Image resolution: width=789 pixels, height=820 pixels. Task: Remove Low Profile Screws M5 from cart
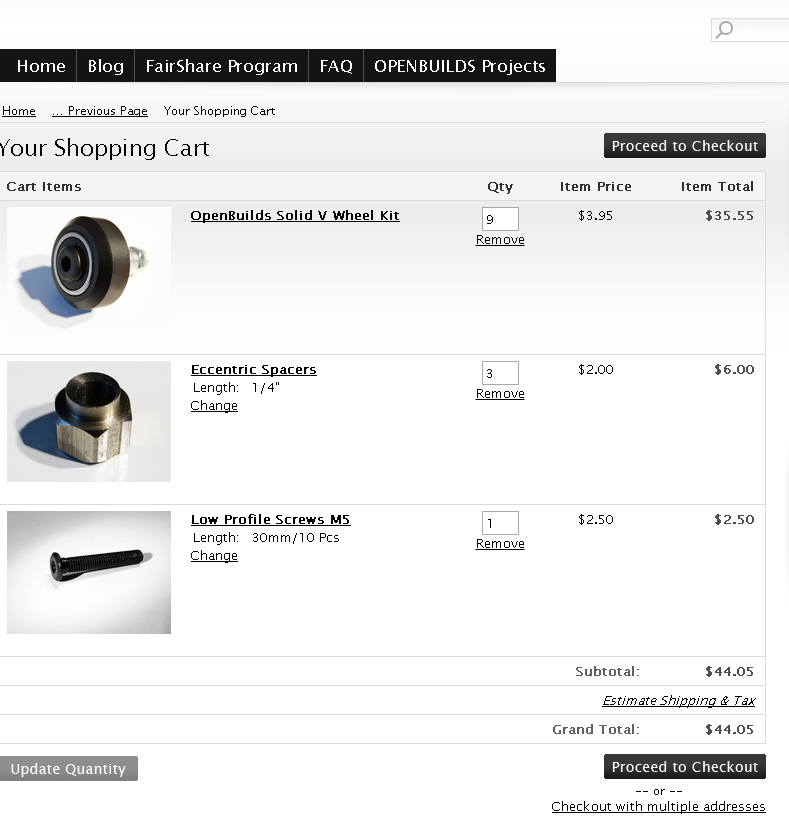(x=500, y=544)
